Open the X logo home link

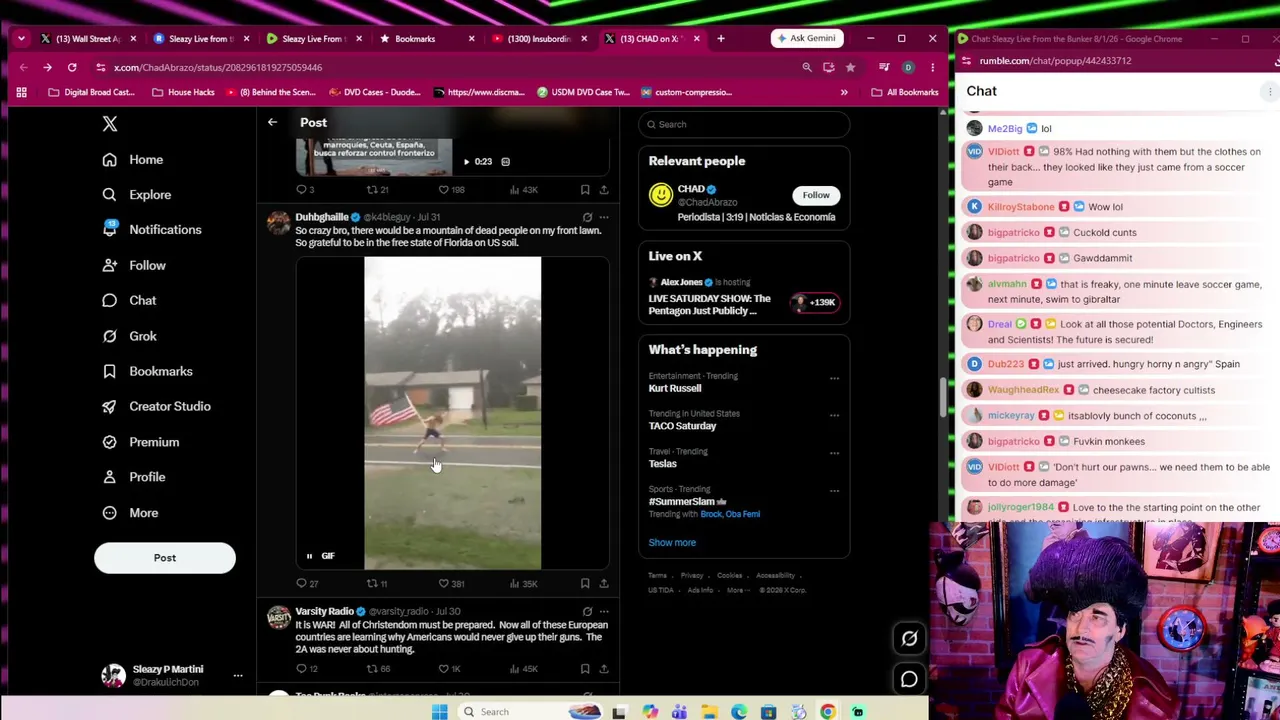coord(110,124)
